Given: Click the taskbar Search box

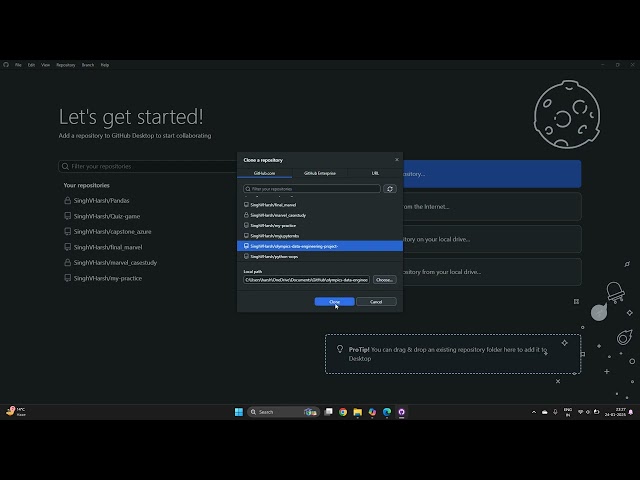Looking at the screenshot, I should (x=283, y=412).
